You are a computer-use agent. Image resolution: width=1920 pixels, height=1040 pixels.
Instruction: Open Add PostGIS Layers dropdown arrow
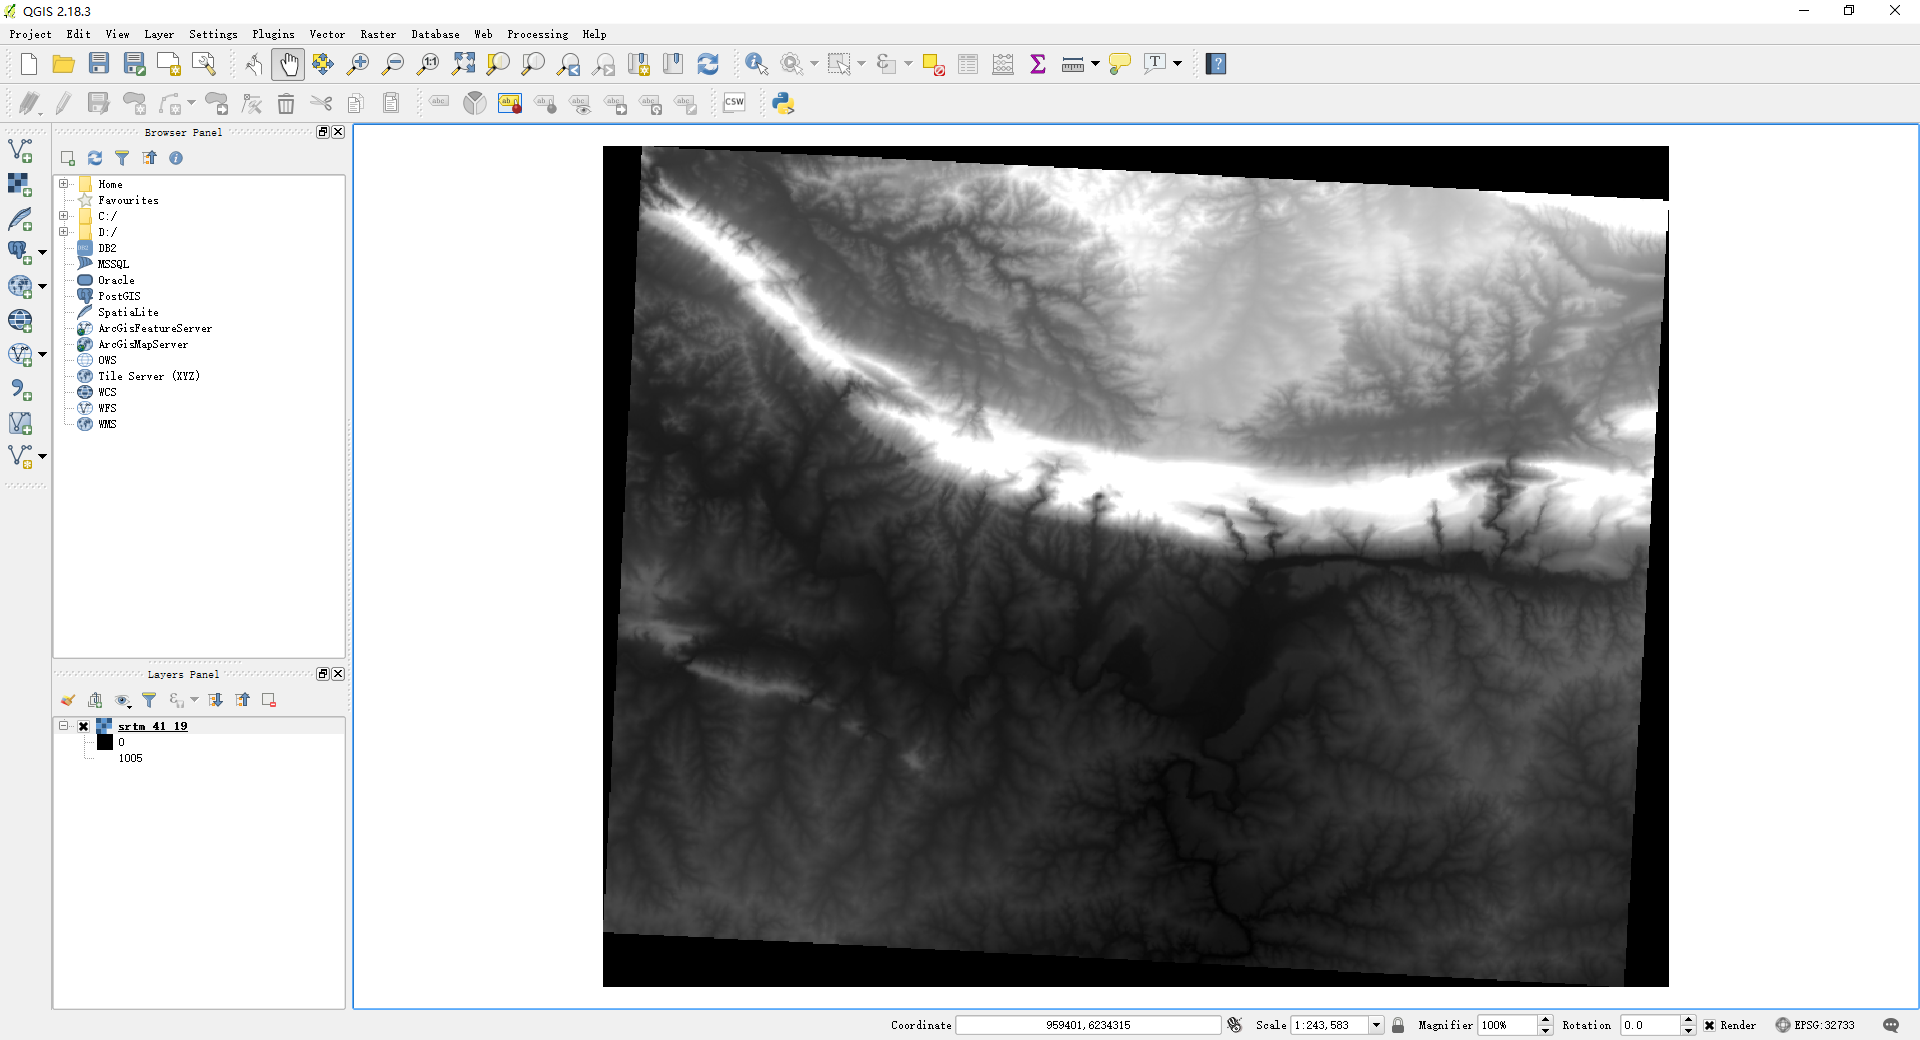(x=42, y=253)
